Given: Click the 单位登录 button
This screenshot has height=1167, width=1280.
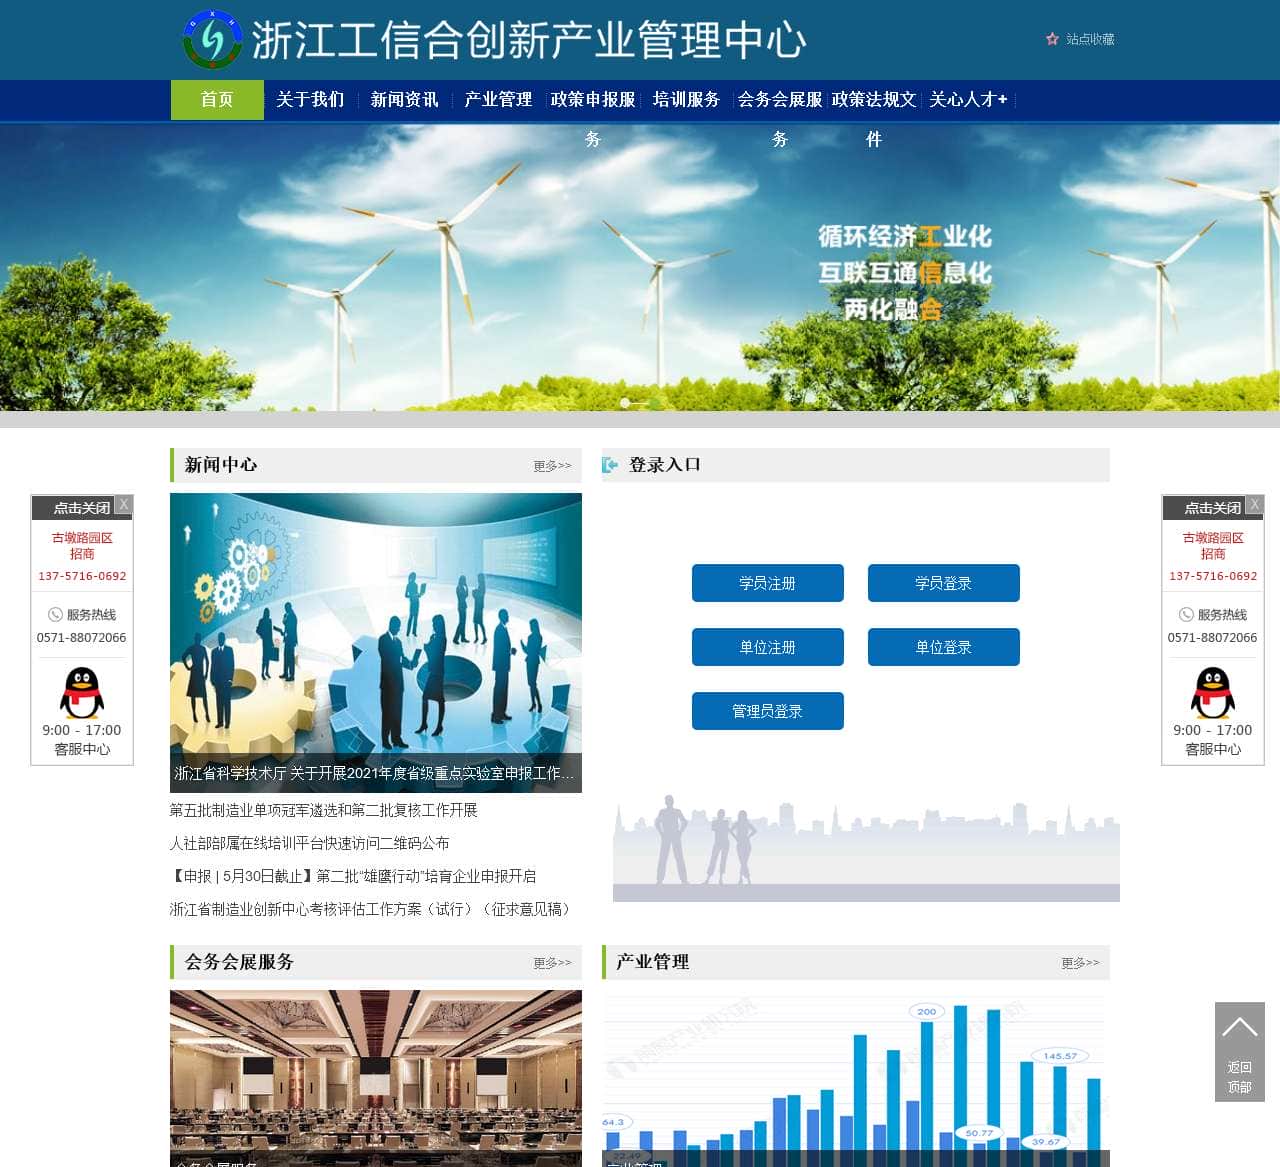Looking at the screenshot, I should pyautogui.click(x=944, y=647).
